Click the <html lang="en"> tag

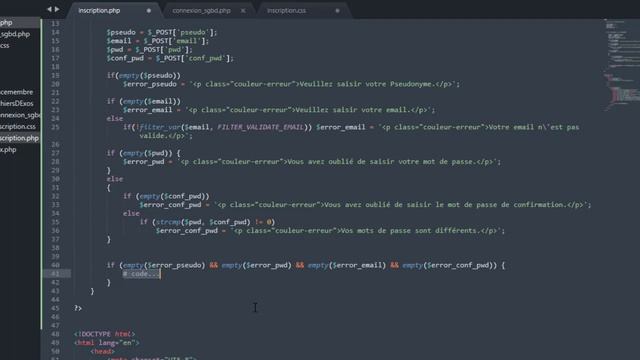107,342
